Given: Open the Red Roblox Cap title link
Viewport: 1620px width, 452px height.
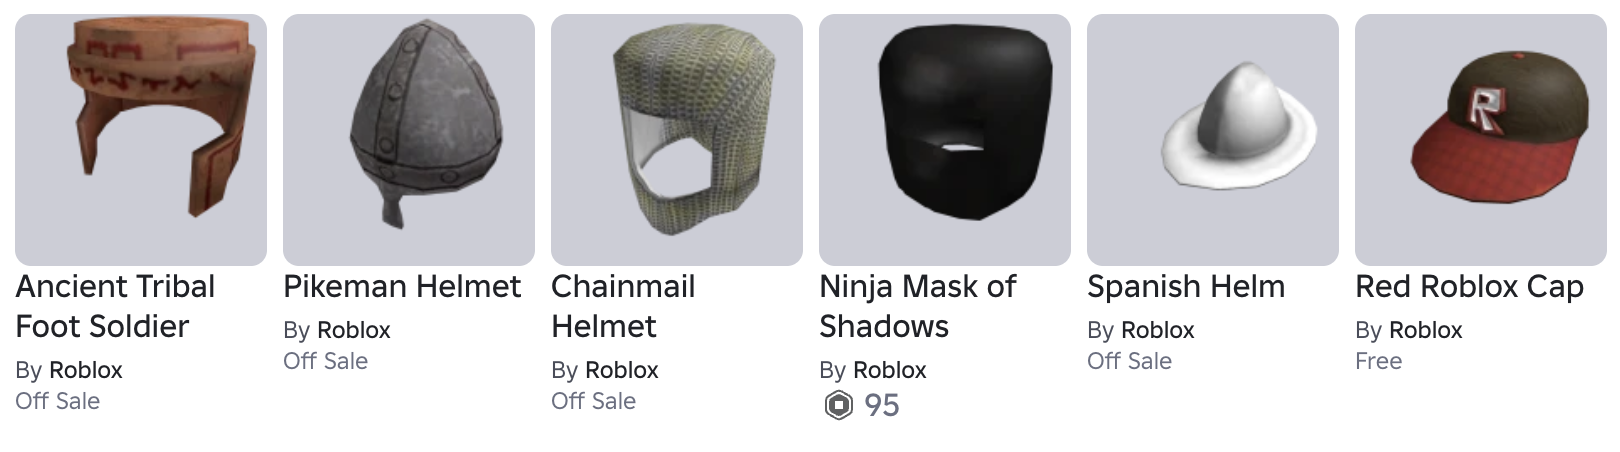Looking at the screenshot, I should [x=1469, y=287].
